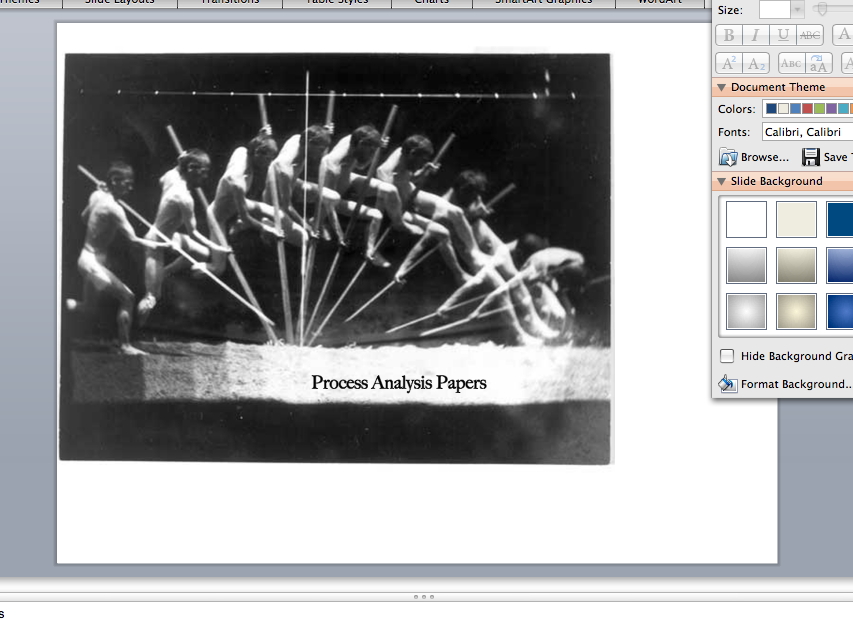Apply superscript formatting
Viewport: 853px width, 621px height.
tap(729, 63)
